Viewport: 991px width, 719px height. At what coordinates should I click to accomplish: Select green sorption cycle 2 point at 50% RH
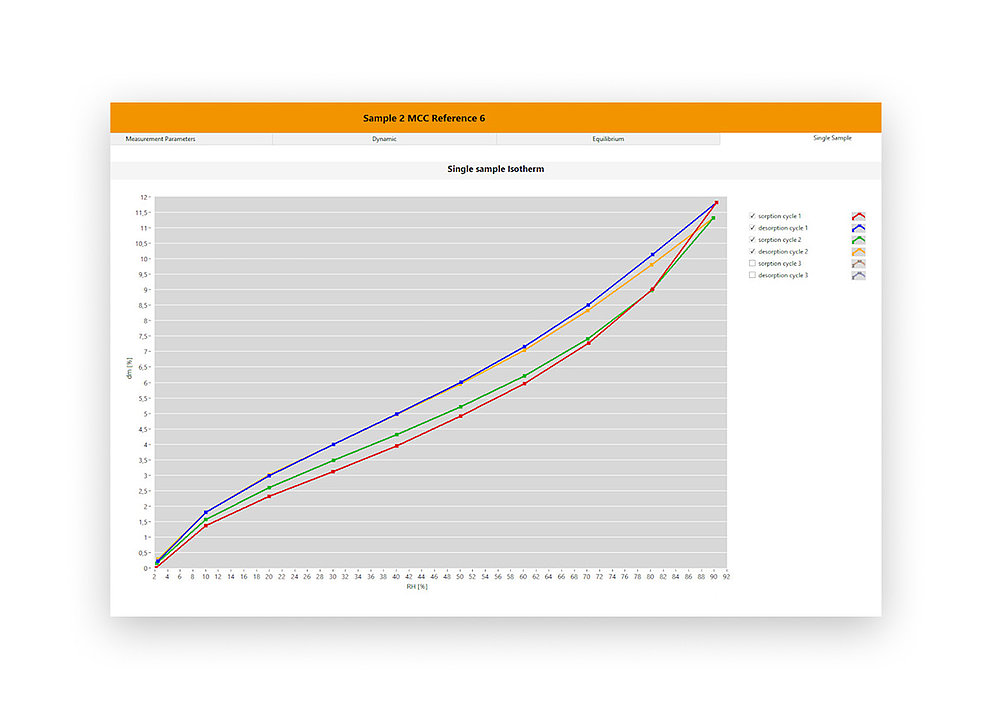460,407
